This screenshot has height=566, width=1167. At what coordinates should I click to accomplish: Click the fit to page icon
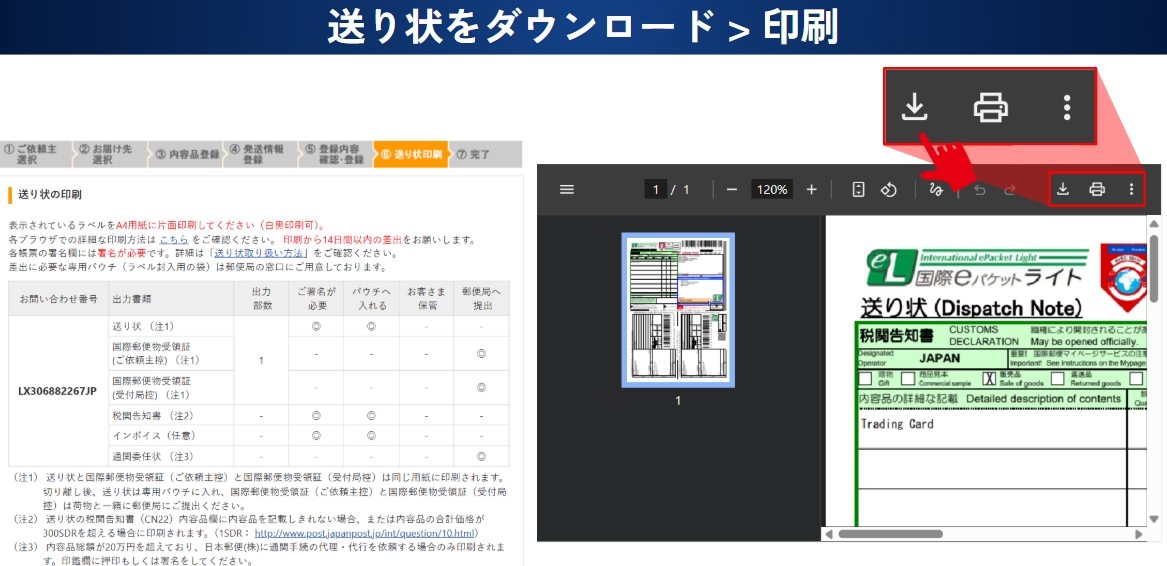point(858,189)
